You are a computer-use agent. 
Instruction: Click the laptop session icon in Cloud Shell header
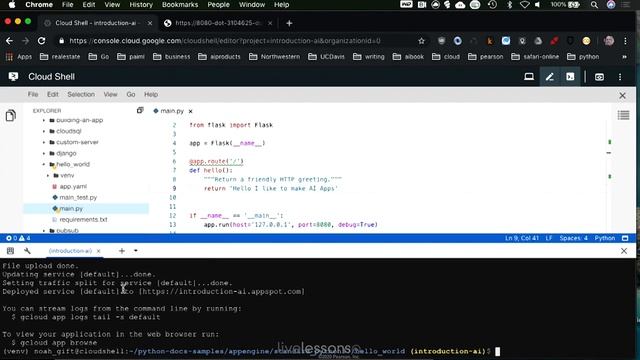(x=529, y=77)
